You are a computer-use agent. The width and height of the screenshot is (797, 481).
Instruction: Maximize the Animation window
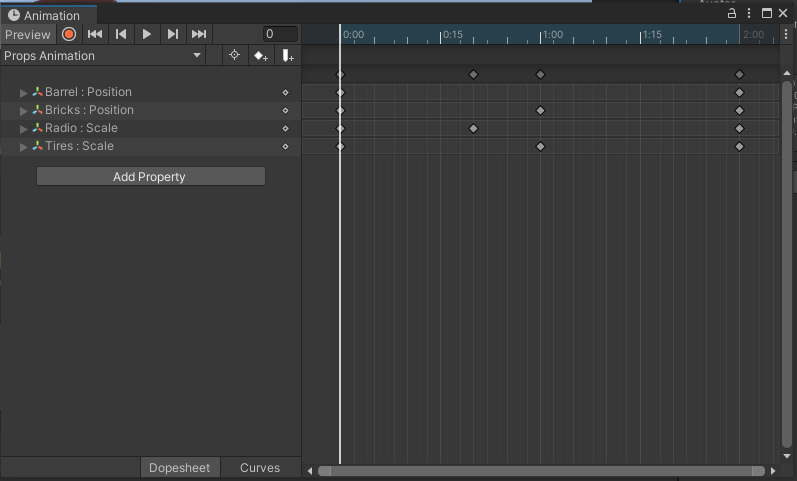pos(767,13)
